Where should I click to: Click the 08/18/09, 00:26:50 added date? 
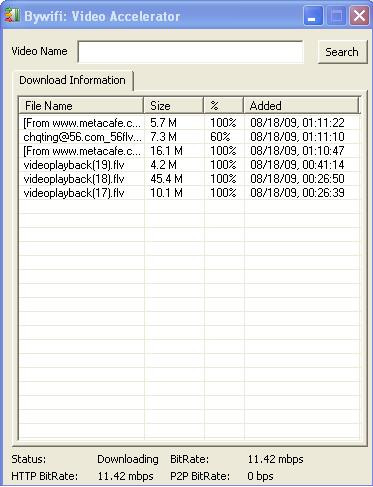coord(297,179)
